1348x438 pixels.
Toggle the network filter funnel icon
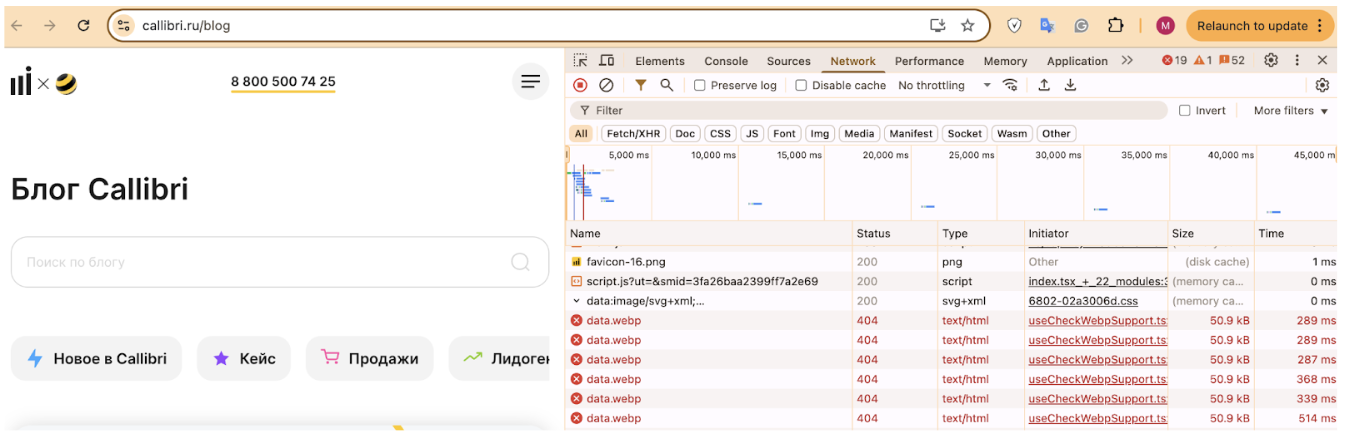[x=640, y=86]
